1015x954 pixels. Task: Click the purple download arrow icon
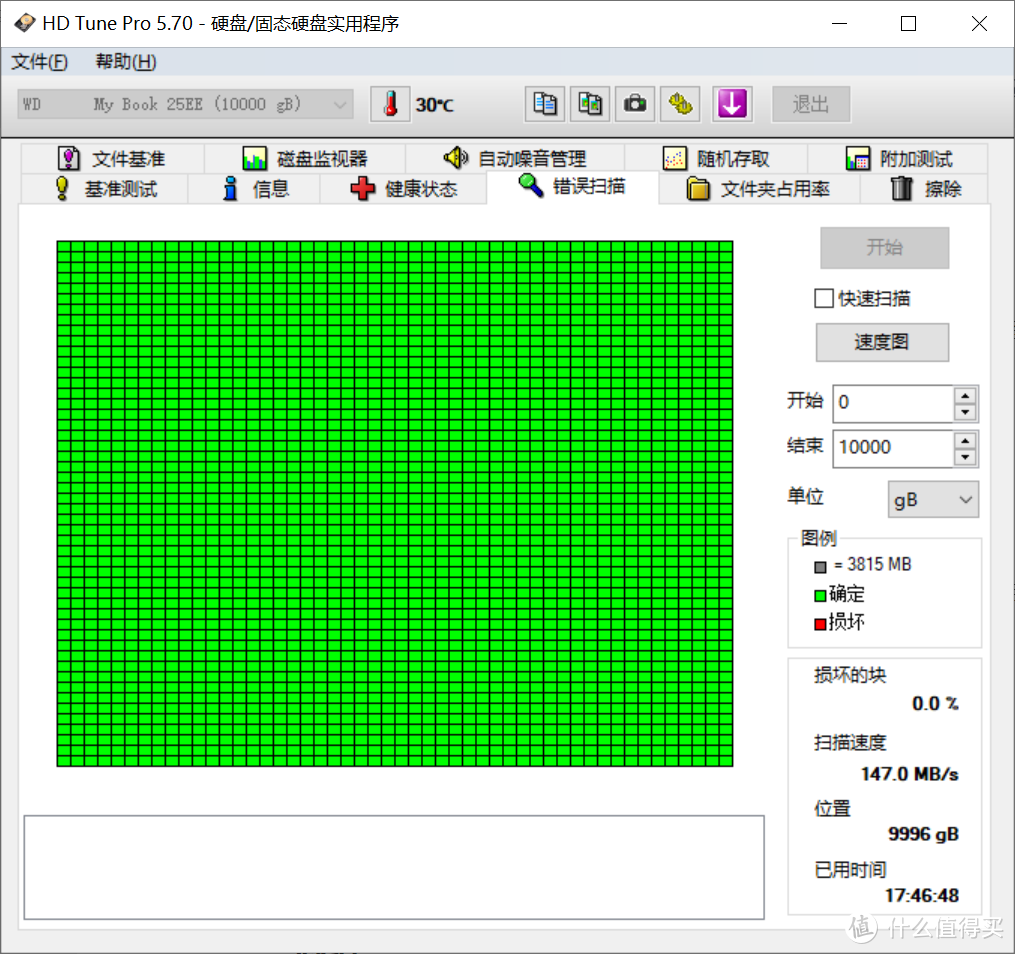pyautogui.click(x=732, y=104)
